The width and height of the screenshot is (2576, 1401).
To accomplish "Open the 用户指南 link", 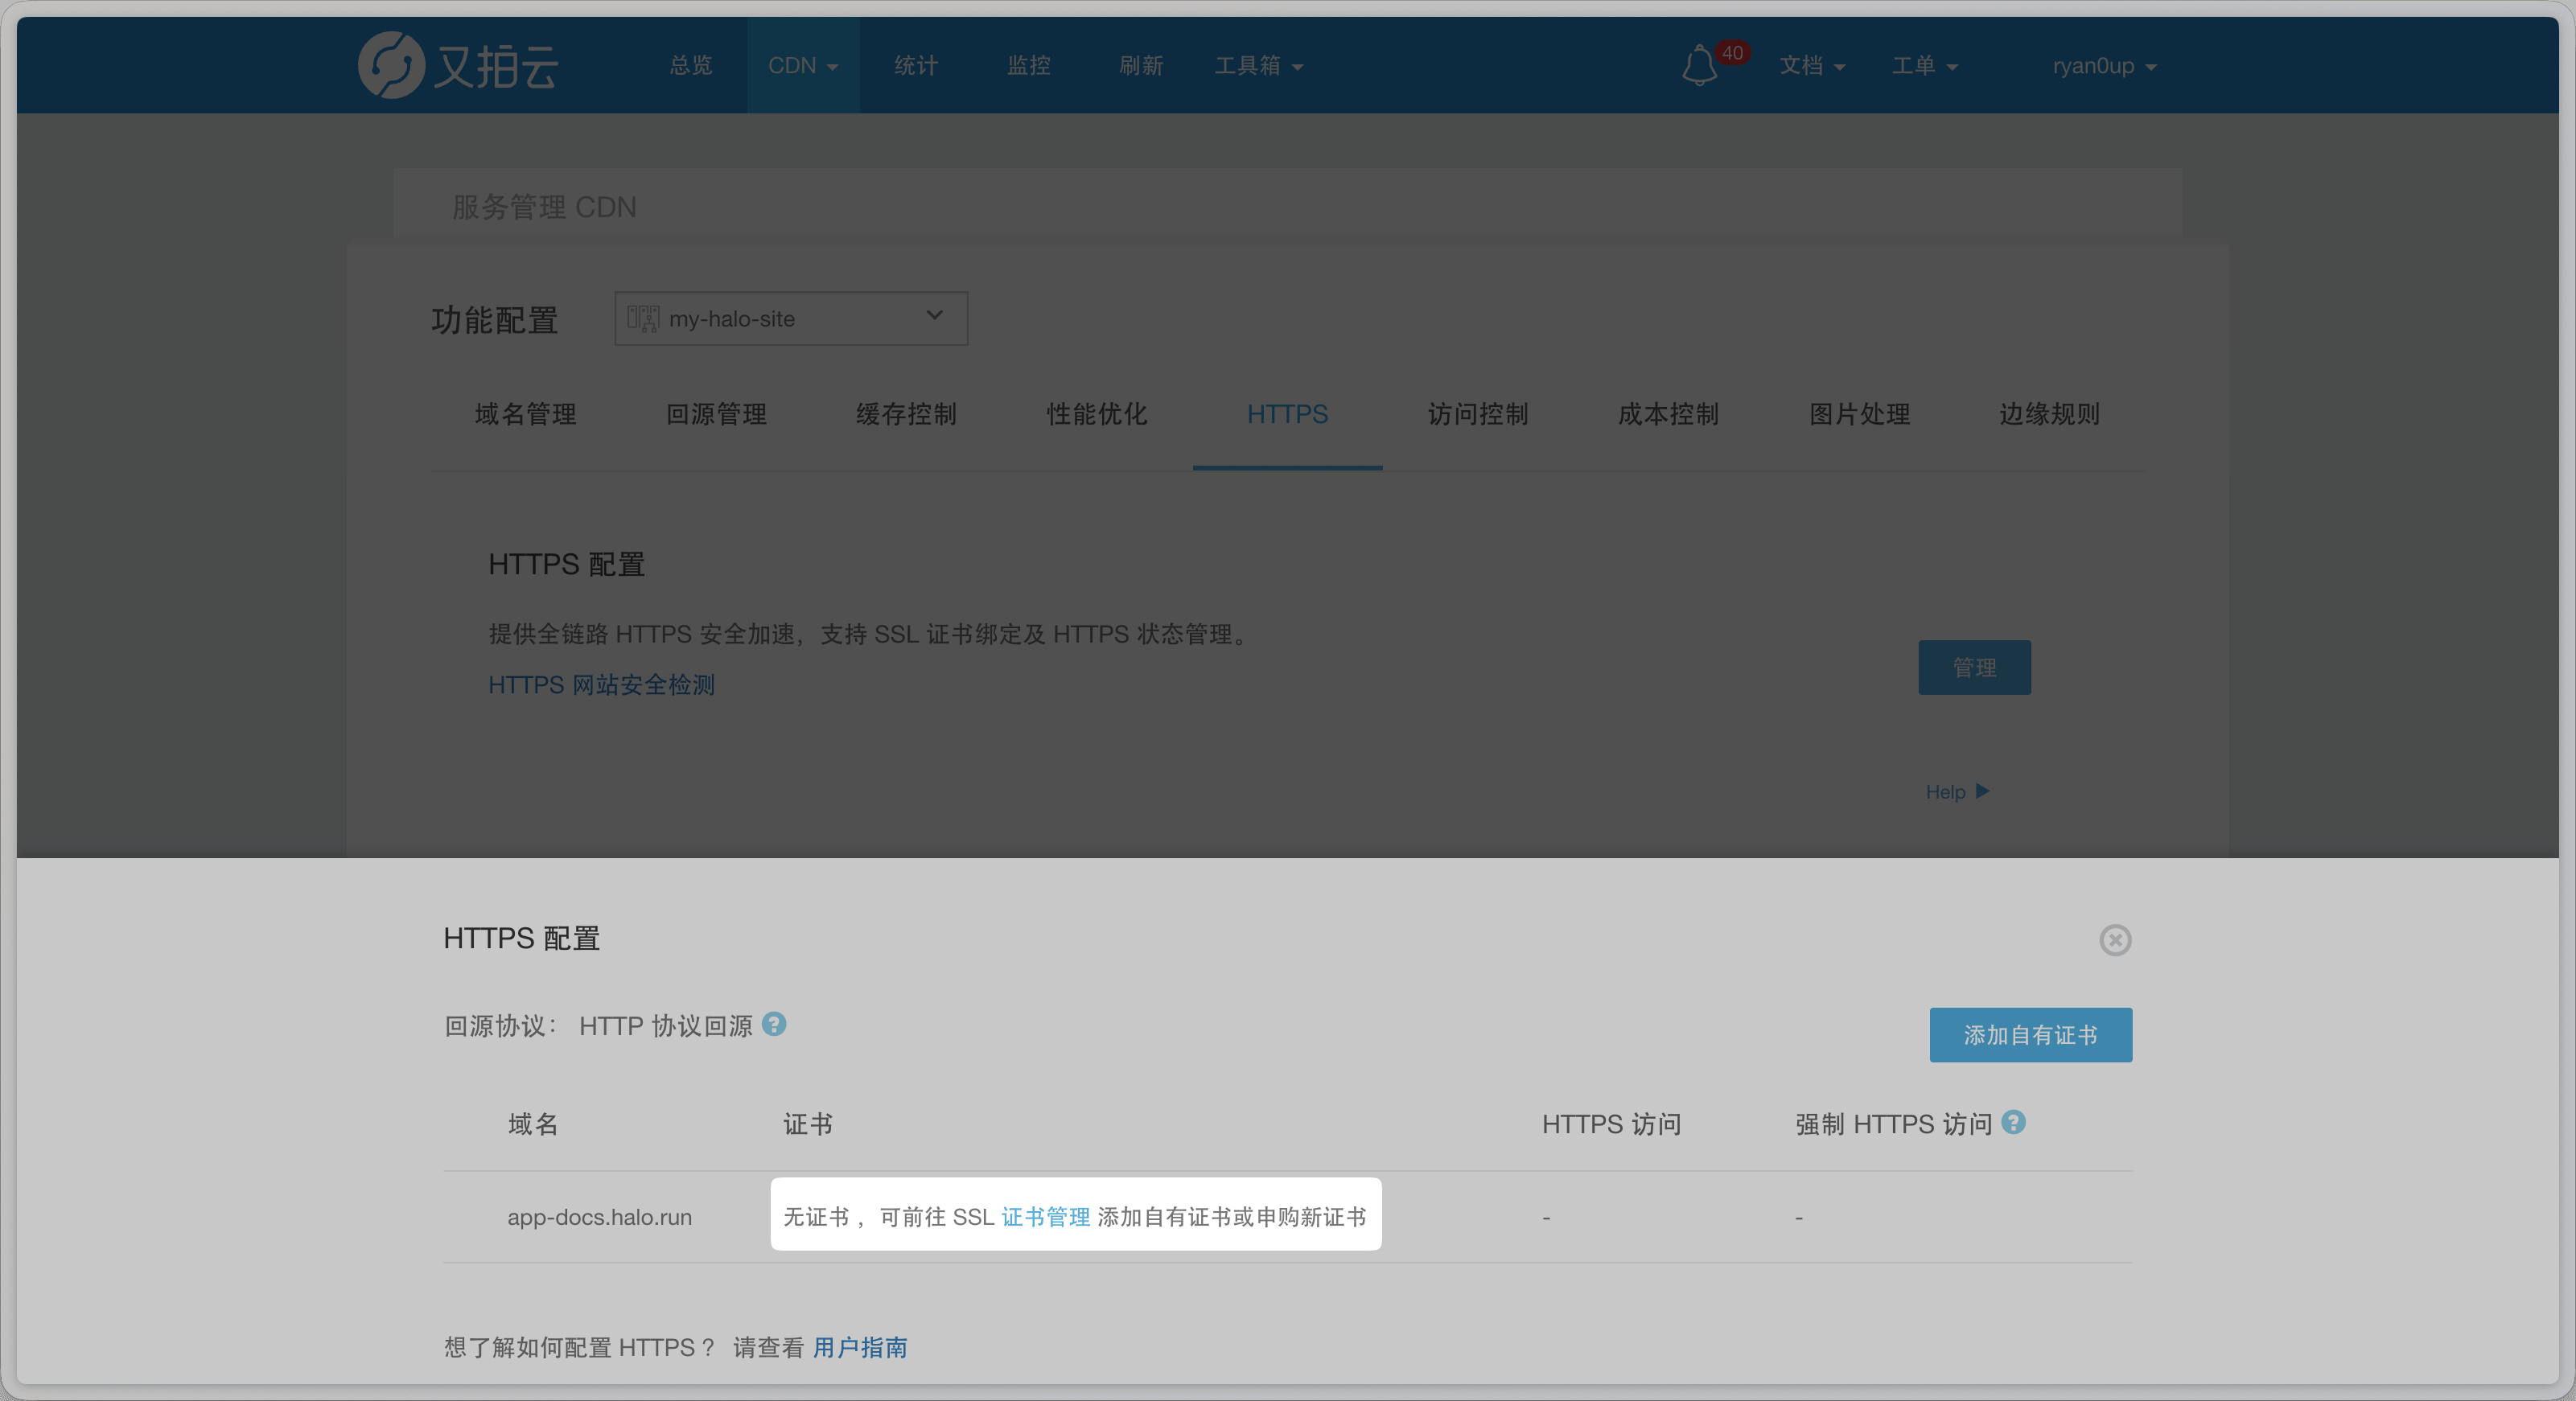I will click(x=860, y=1347).
